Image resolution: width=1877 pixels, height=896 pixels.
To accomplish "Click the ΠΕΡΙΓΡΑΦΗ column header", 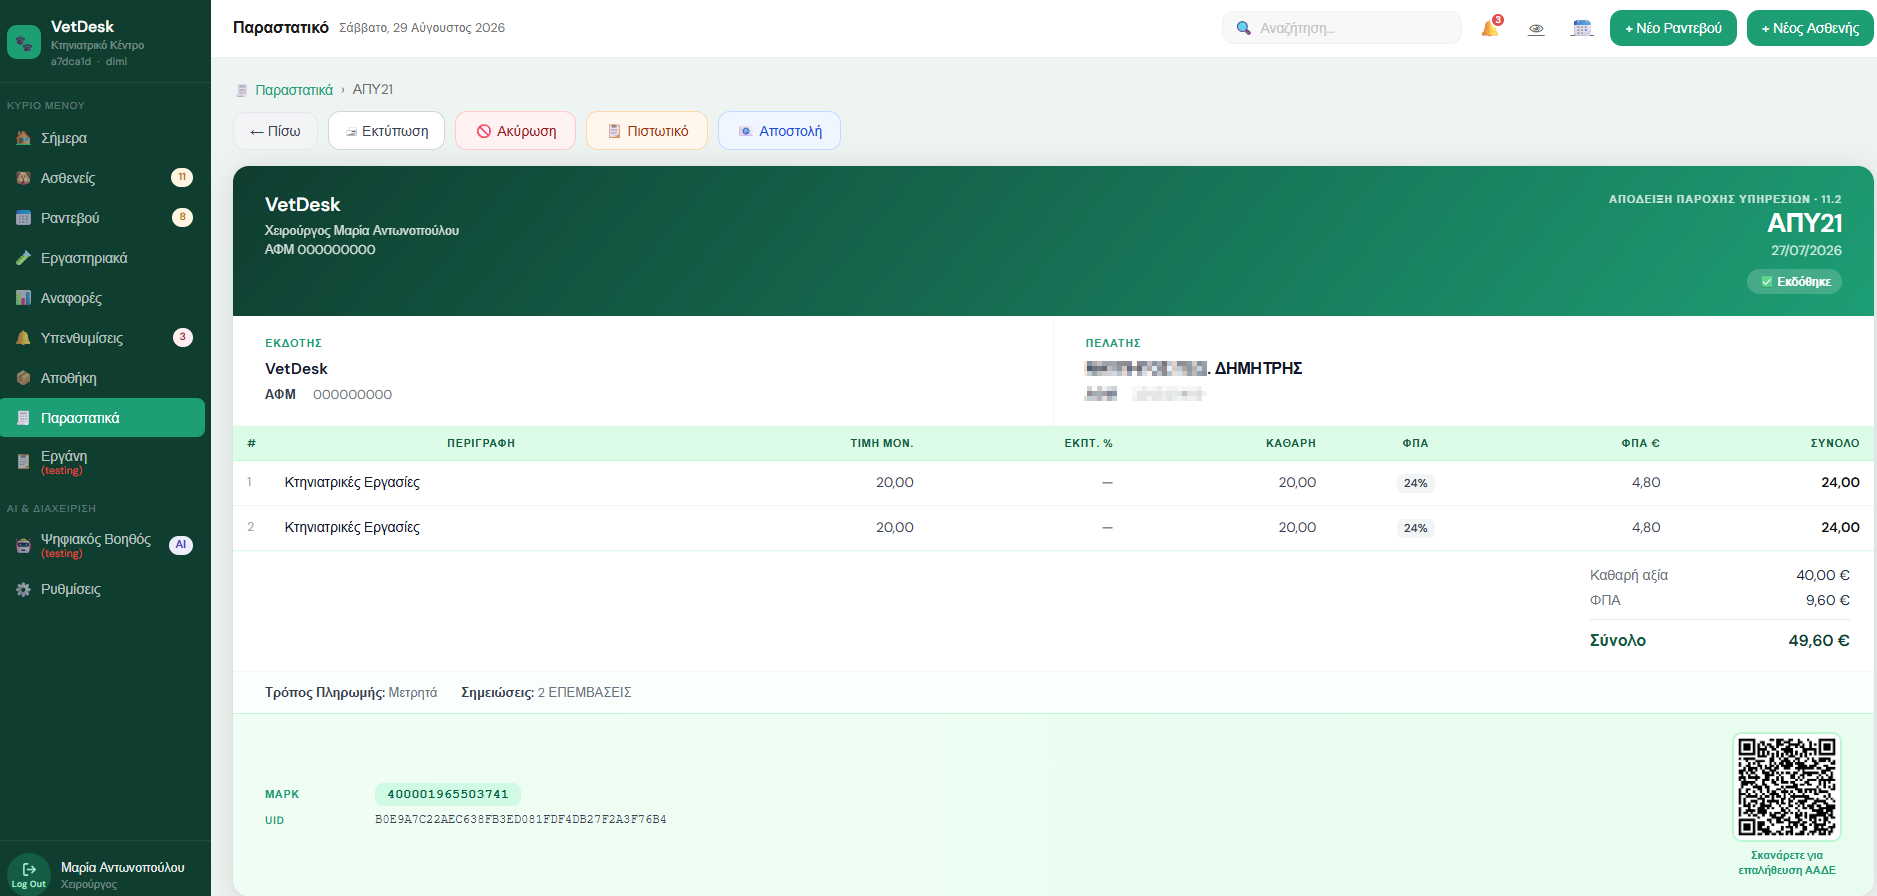I will [x=481, y=443].
